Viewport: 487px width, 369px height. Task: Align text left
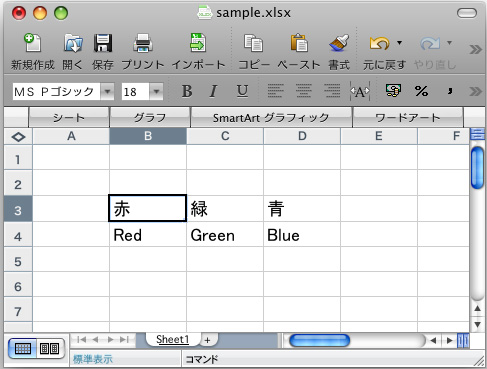276,91
